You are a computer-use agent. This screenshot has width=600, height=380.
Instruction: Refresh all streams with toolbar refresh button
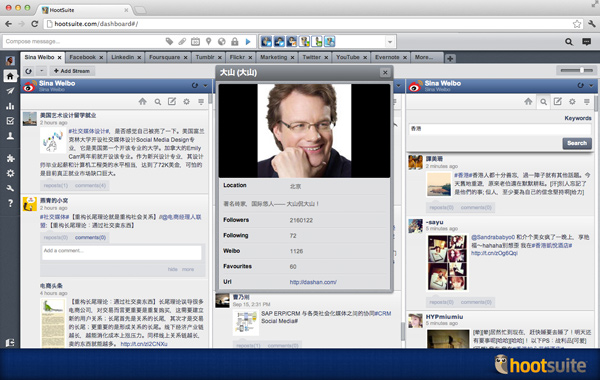tap(29, 71)
